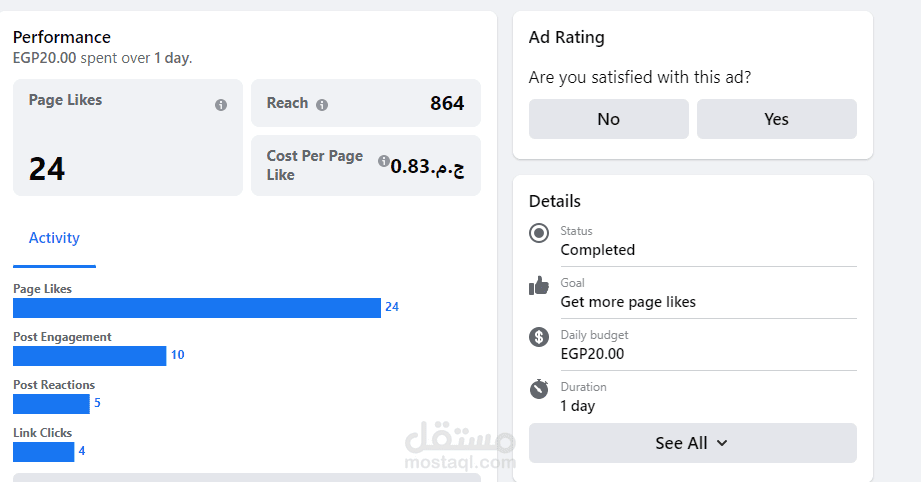Expand details with See All button
Viewport: 921px width, 482px height.
(692, 443)
